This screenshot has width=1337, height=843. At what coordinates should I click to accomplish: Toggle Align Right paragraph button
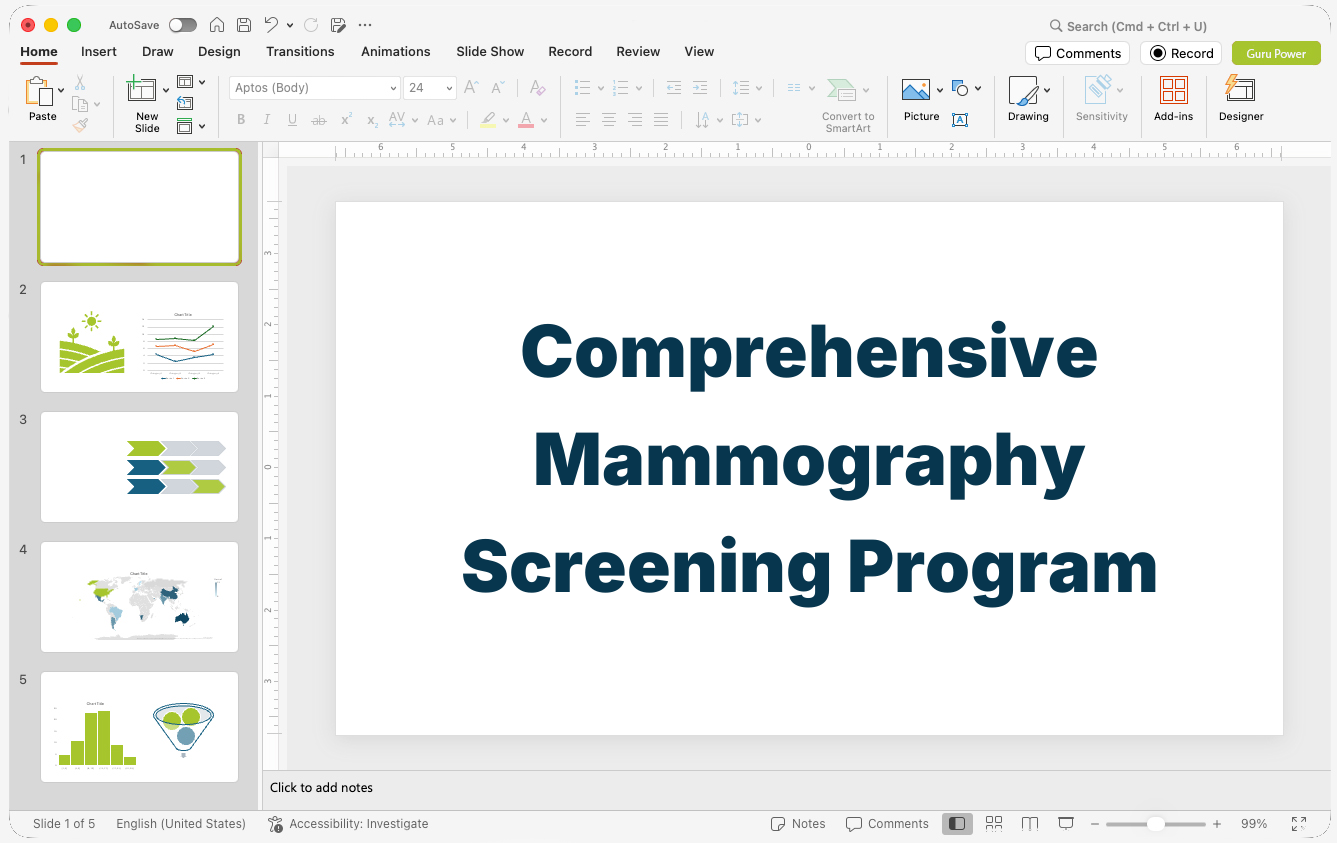click(635, 120)
